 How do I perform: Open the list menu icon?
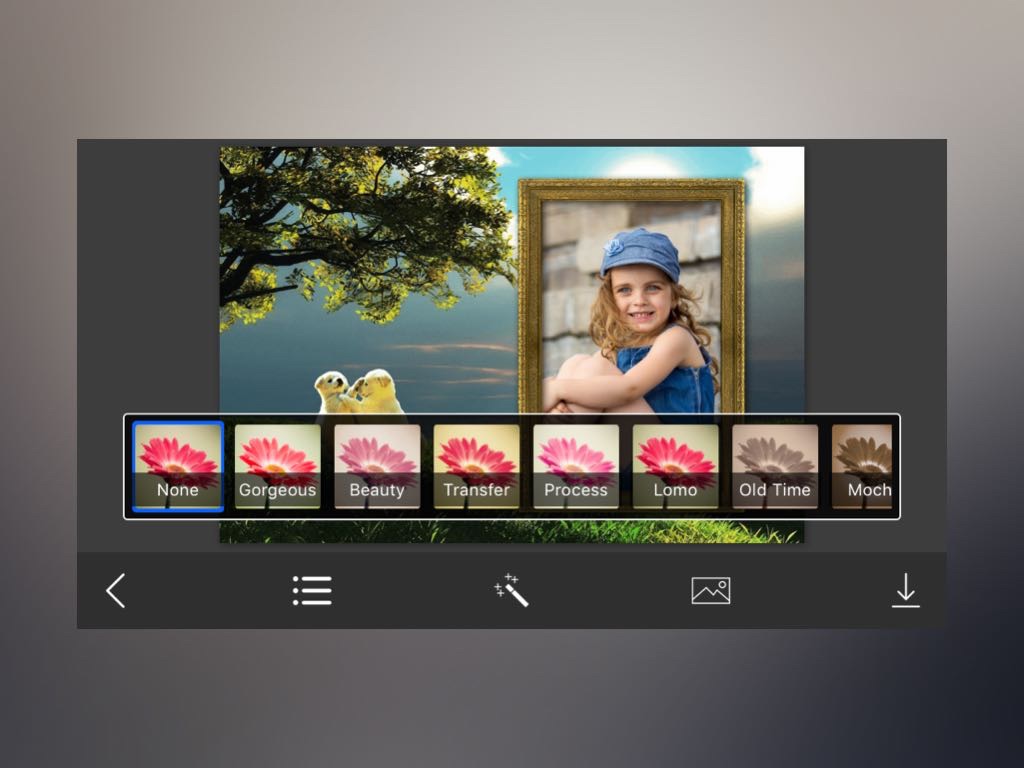click(x=312, y=591)
